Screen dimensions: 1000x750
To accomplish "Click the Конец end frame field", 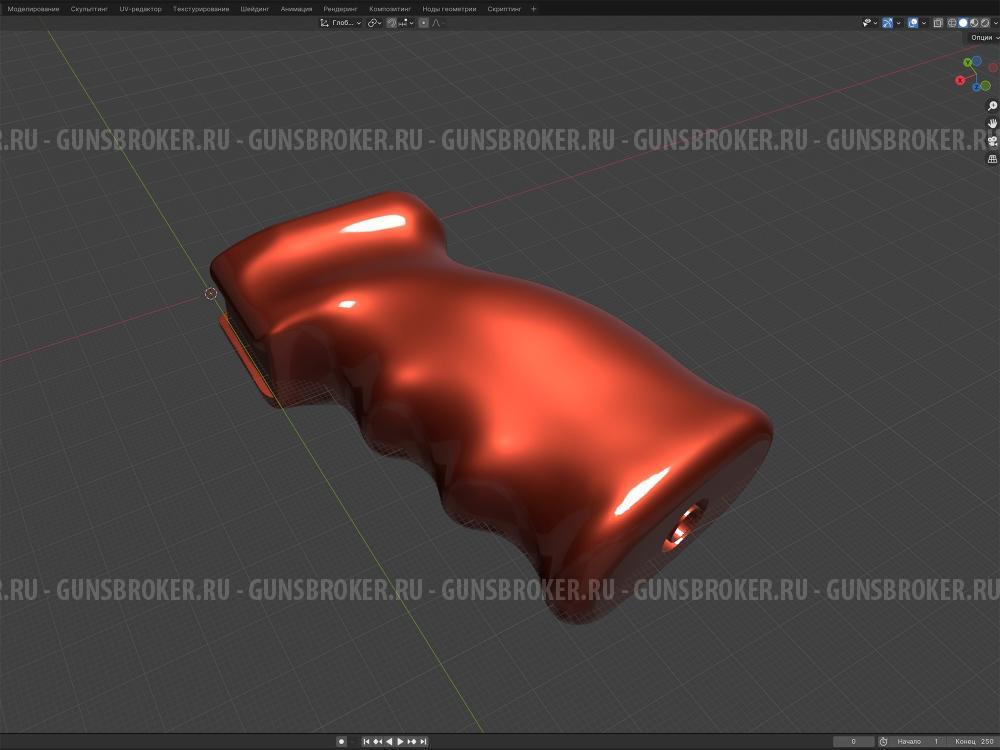I will (x=974, y=742).
